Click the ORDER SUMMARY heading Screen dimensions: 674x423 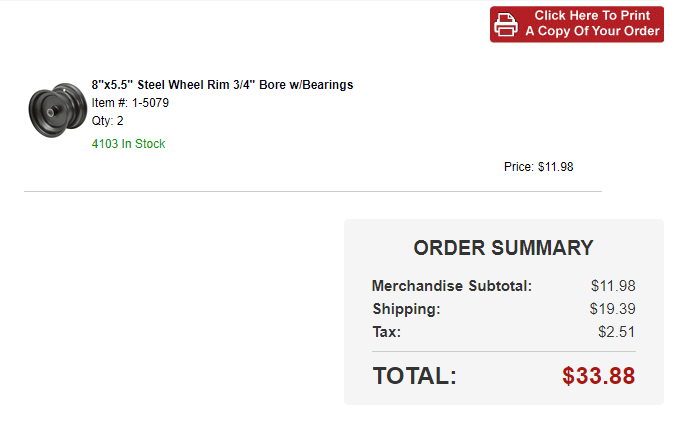(503, 248)
